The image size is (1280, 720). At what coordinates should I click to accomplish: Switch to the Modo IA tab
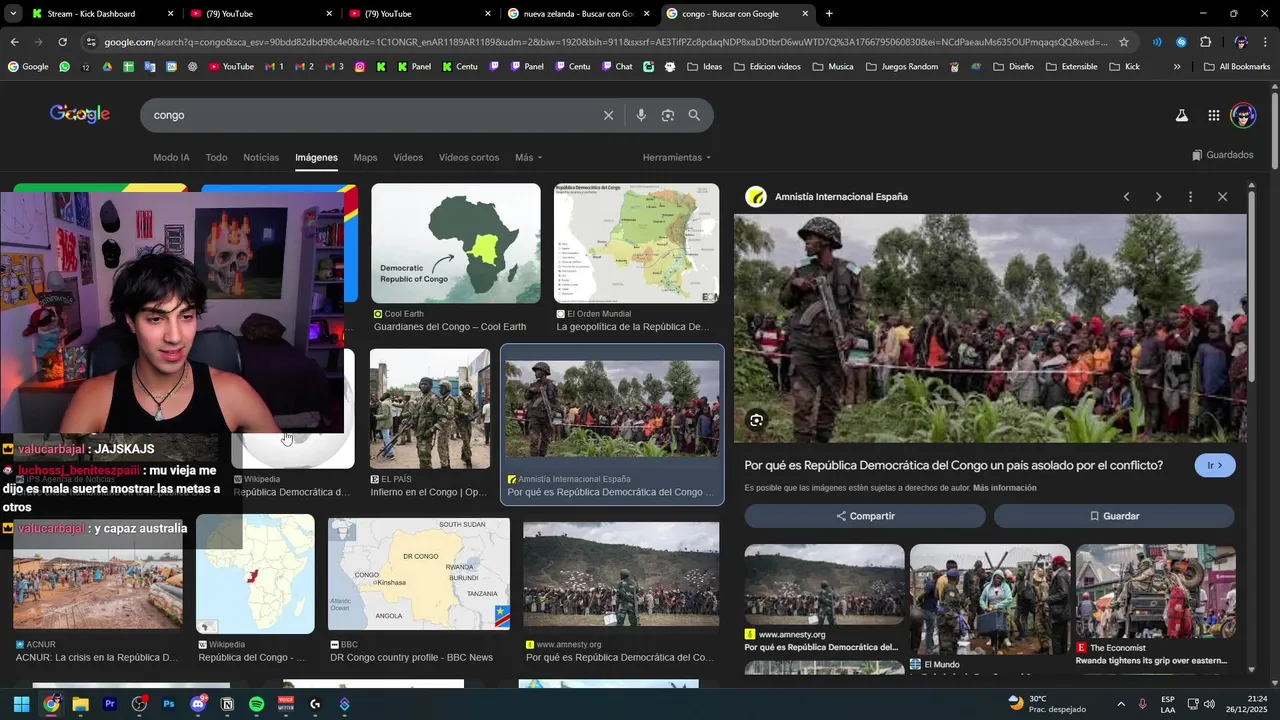[171, 157]
